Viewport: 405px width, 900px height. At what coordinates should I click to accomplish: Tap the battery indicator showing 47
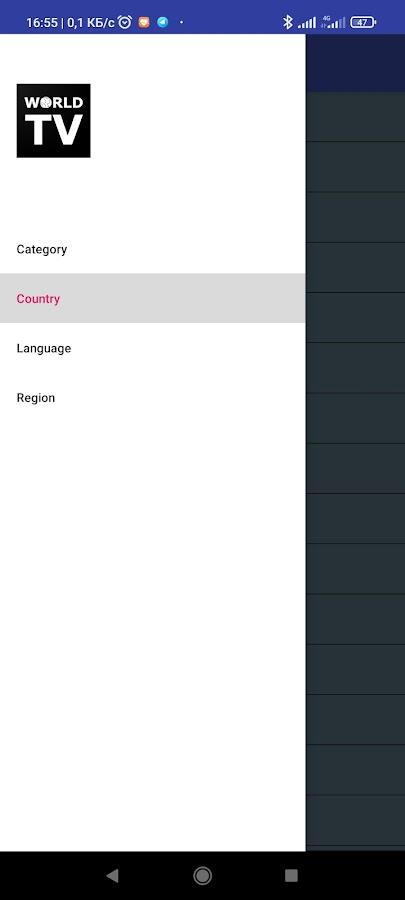coord(363,22)
